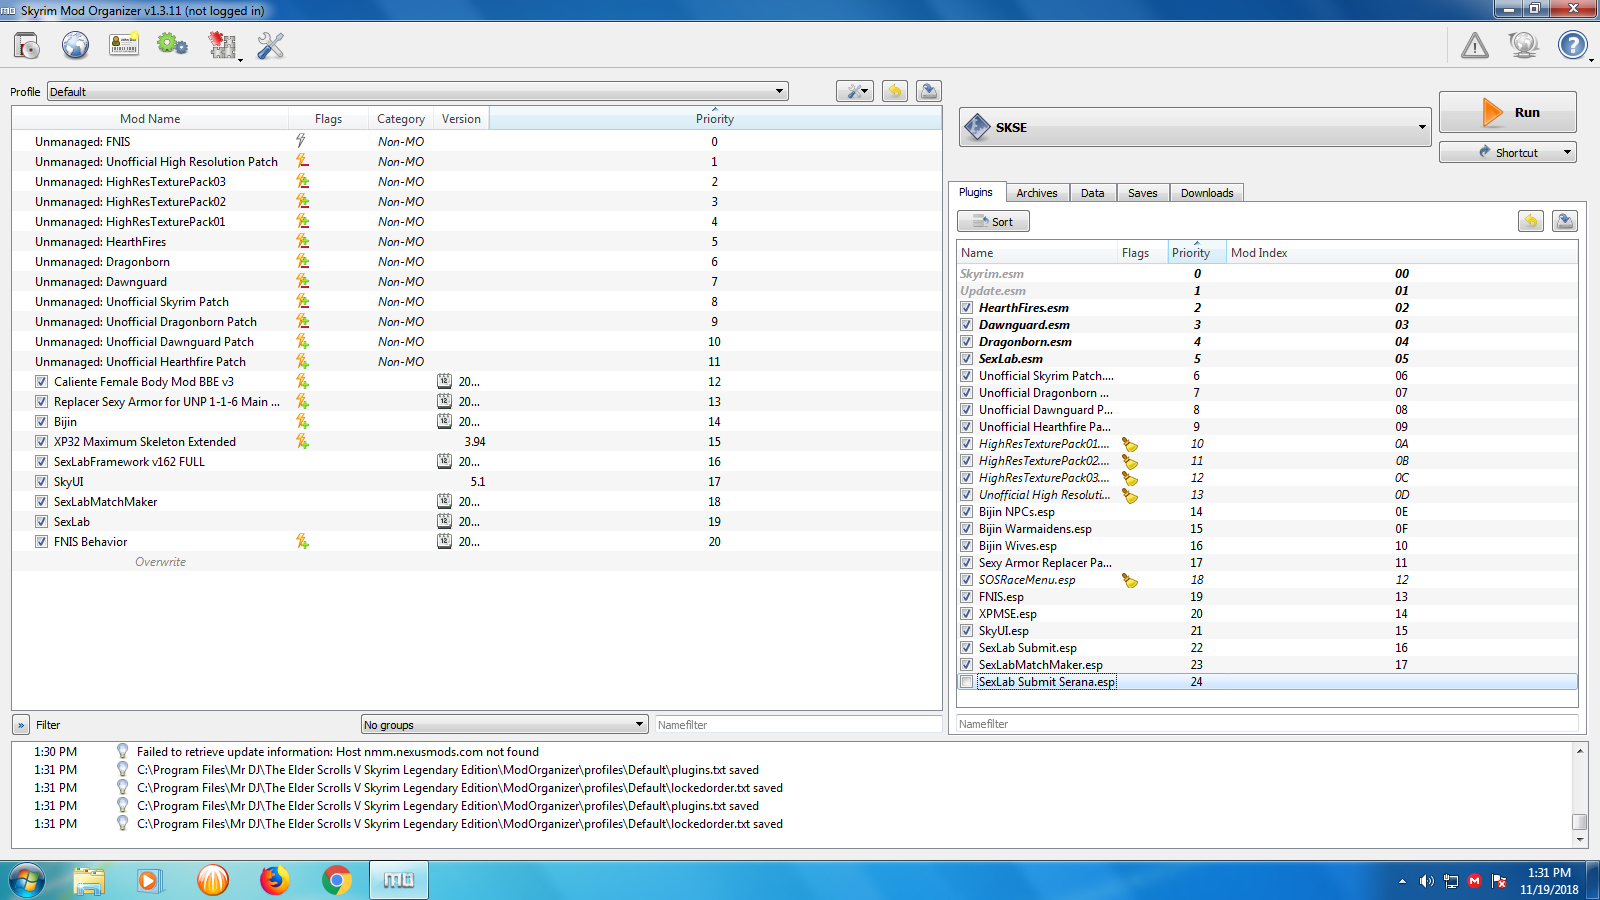
Task: Launch Firefox from the taskbar
Action: click(274, 880)
